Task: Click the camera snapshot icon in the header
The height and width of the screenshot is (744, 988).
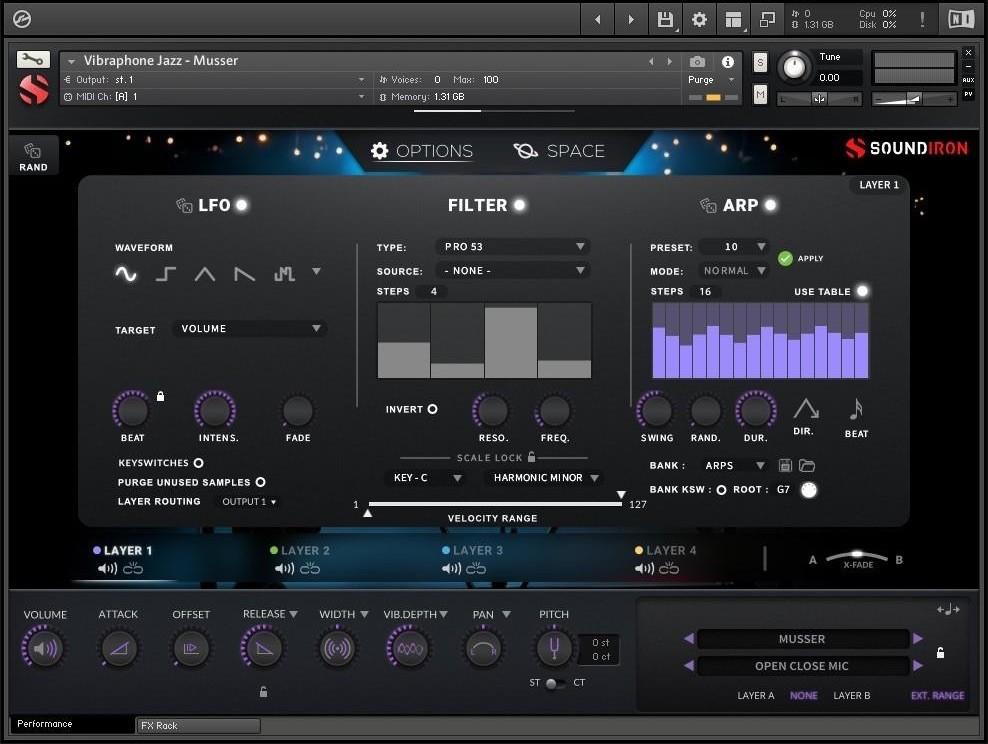Action: [696, 61]
